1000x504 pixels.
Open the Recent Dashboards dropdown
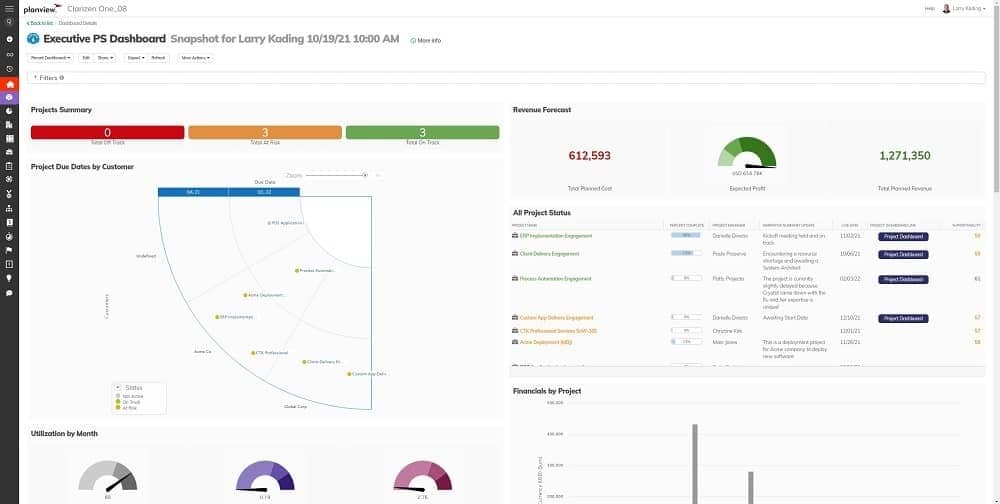point(51,57)
